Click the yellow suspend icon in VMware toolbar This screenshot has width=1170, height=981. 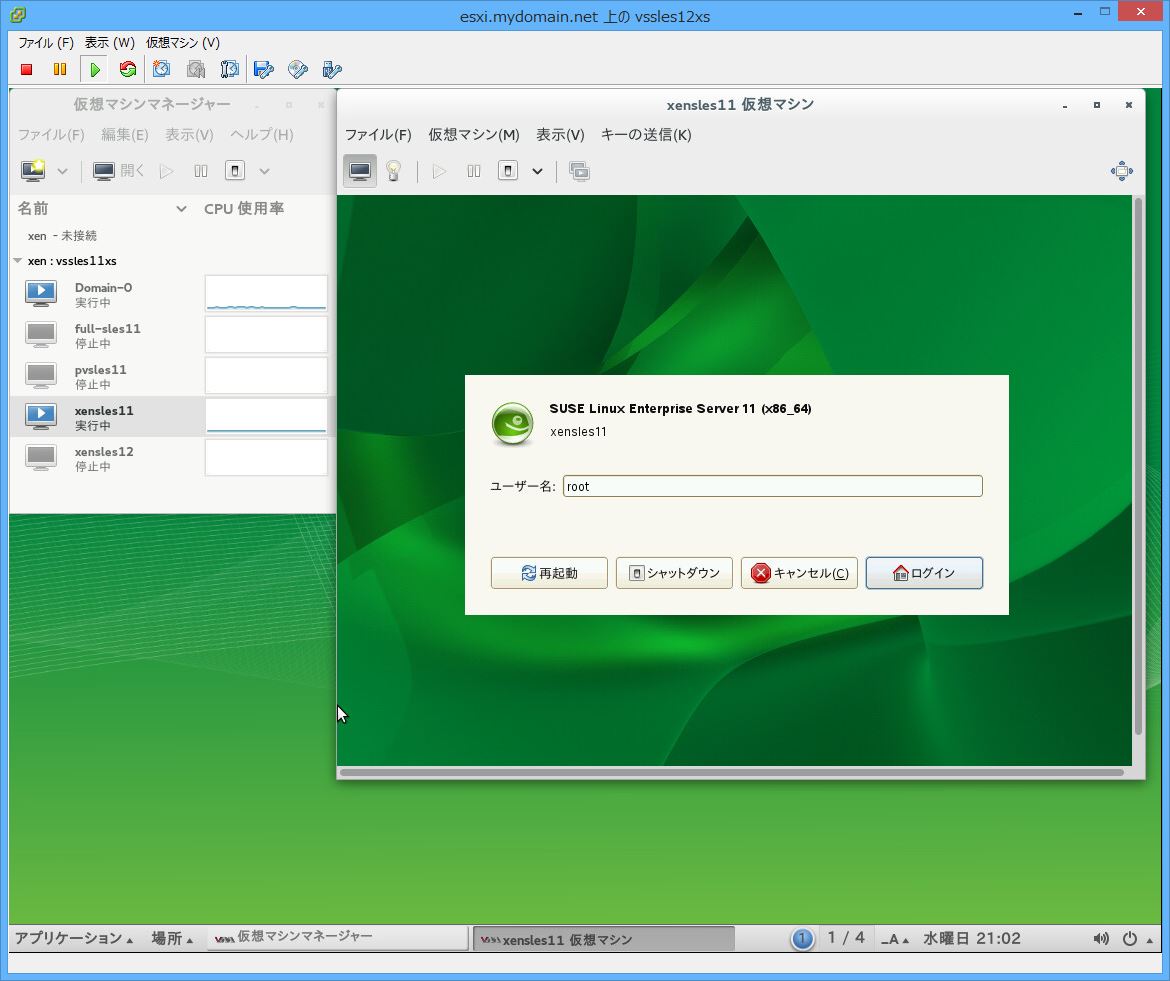tap(60, 69)
